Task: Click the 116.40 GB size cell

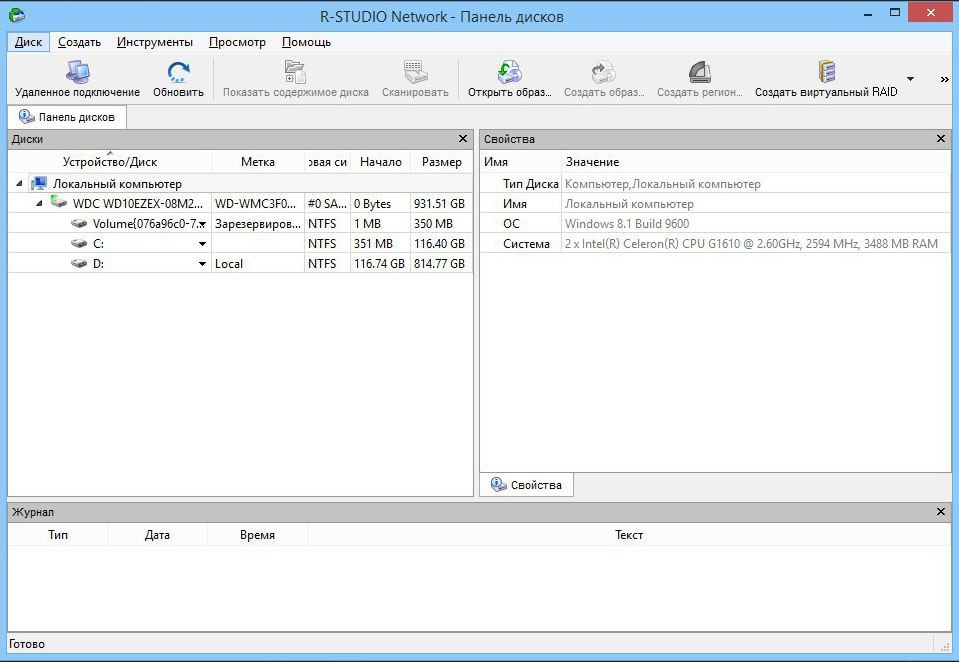Action: (x=439, y=244)
